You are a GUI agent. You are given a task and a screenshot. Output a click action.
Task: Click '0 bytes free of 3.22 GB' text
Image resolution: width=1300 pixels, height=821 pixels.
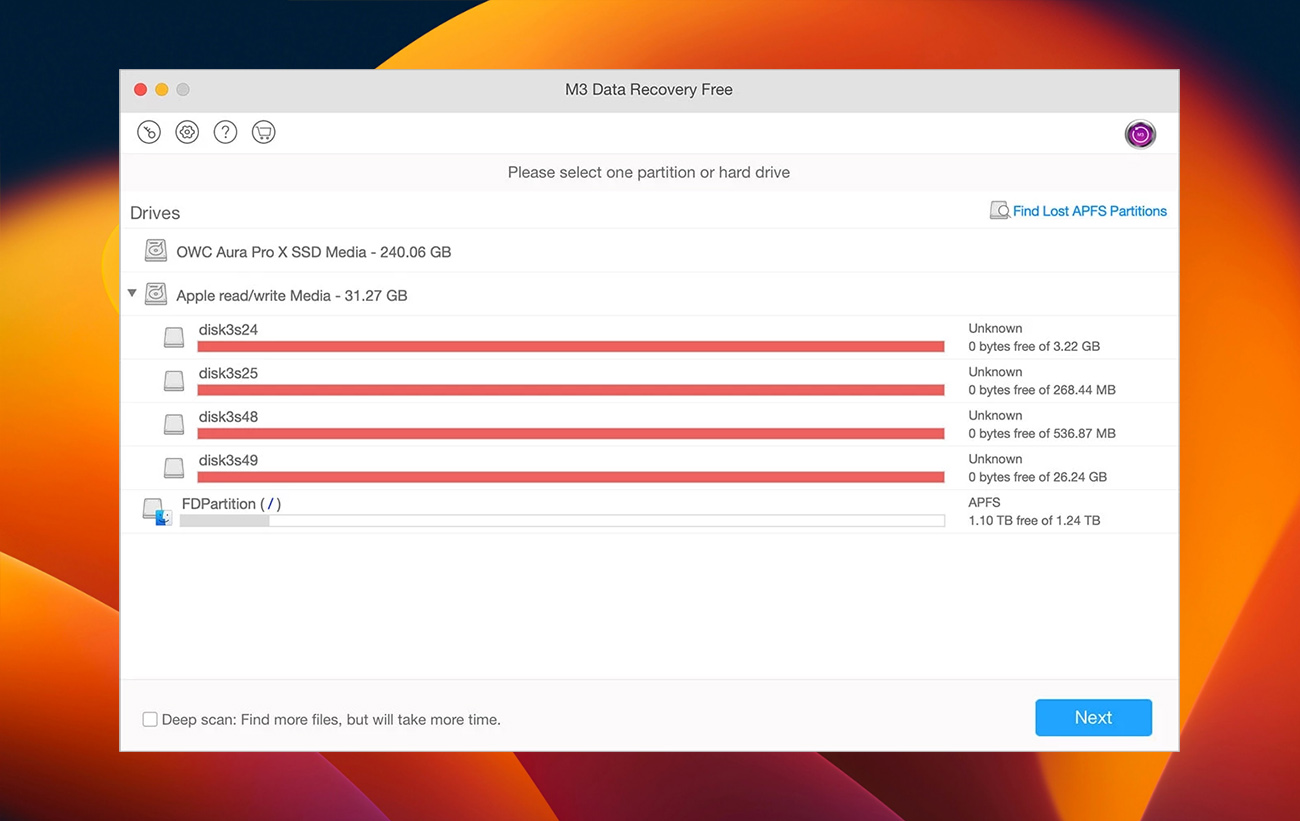coord(1034,346)
